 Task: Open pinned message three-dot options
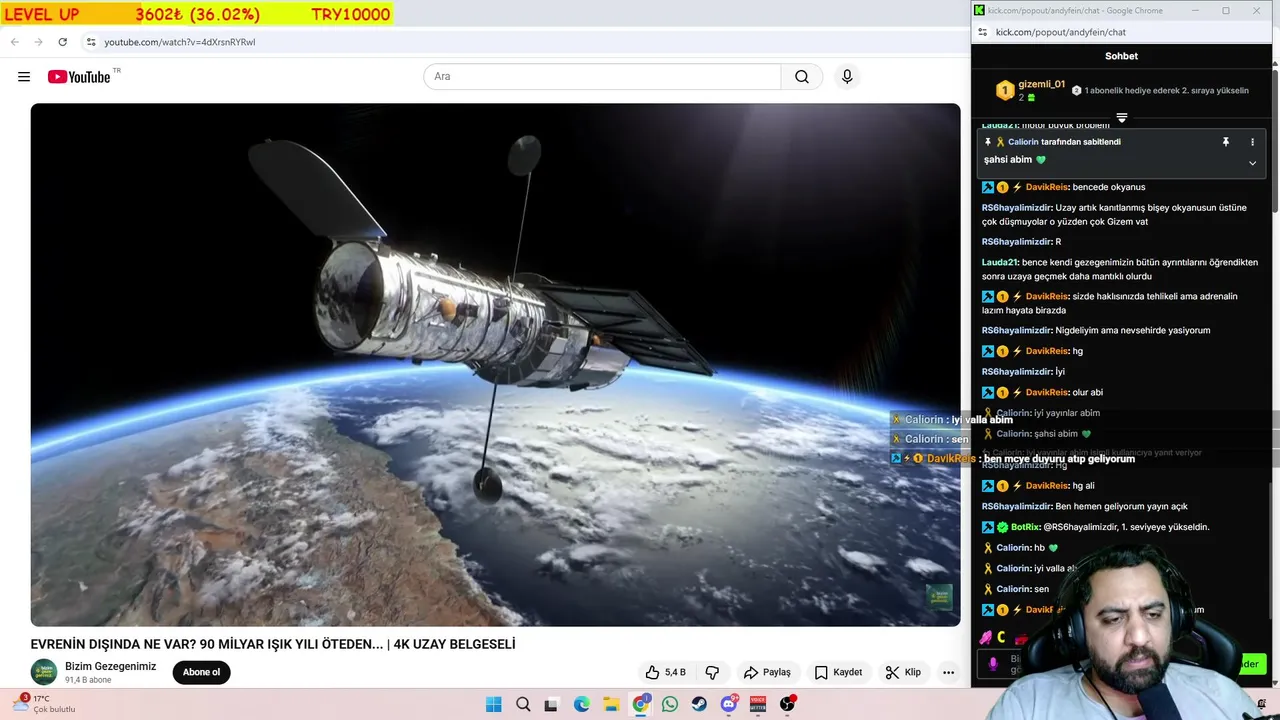1252,142
